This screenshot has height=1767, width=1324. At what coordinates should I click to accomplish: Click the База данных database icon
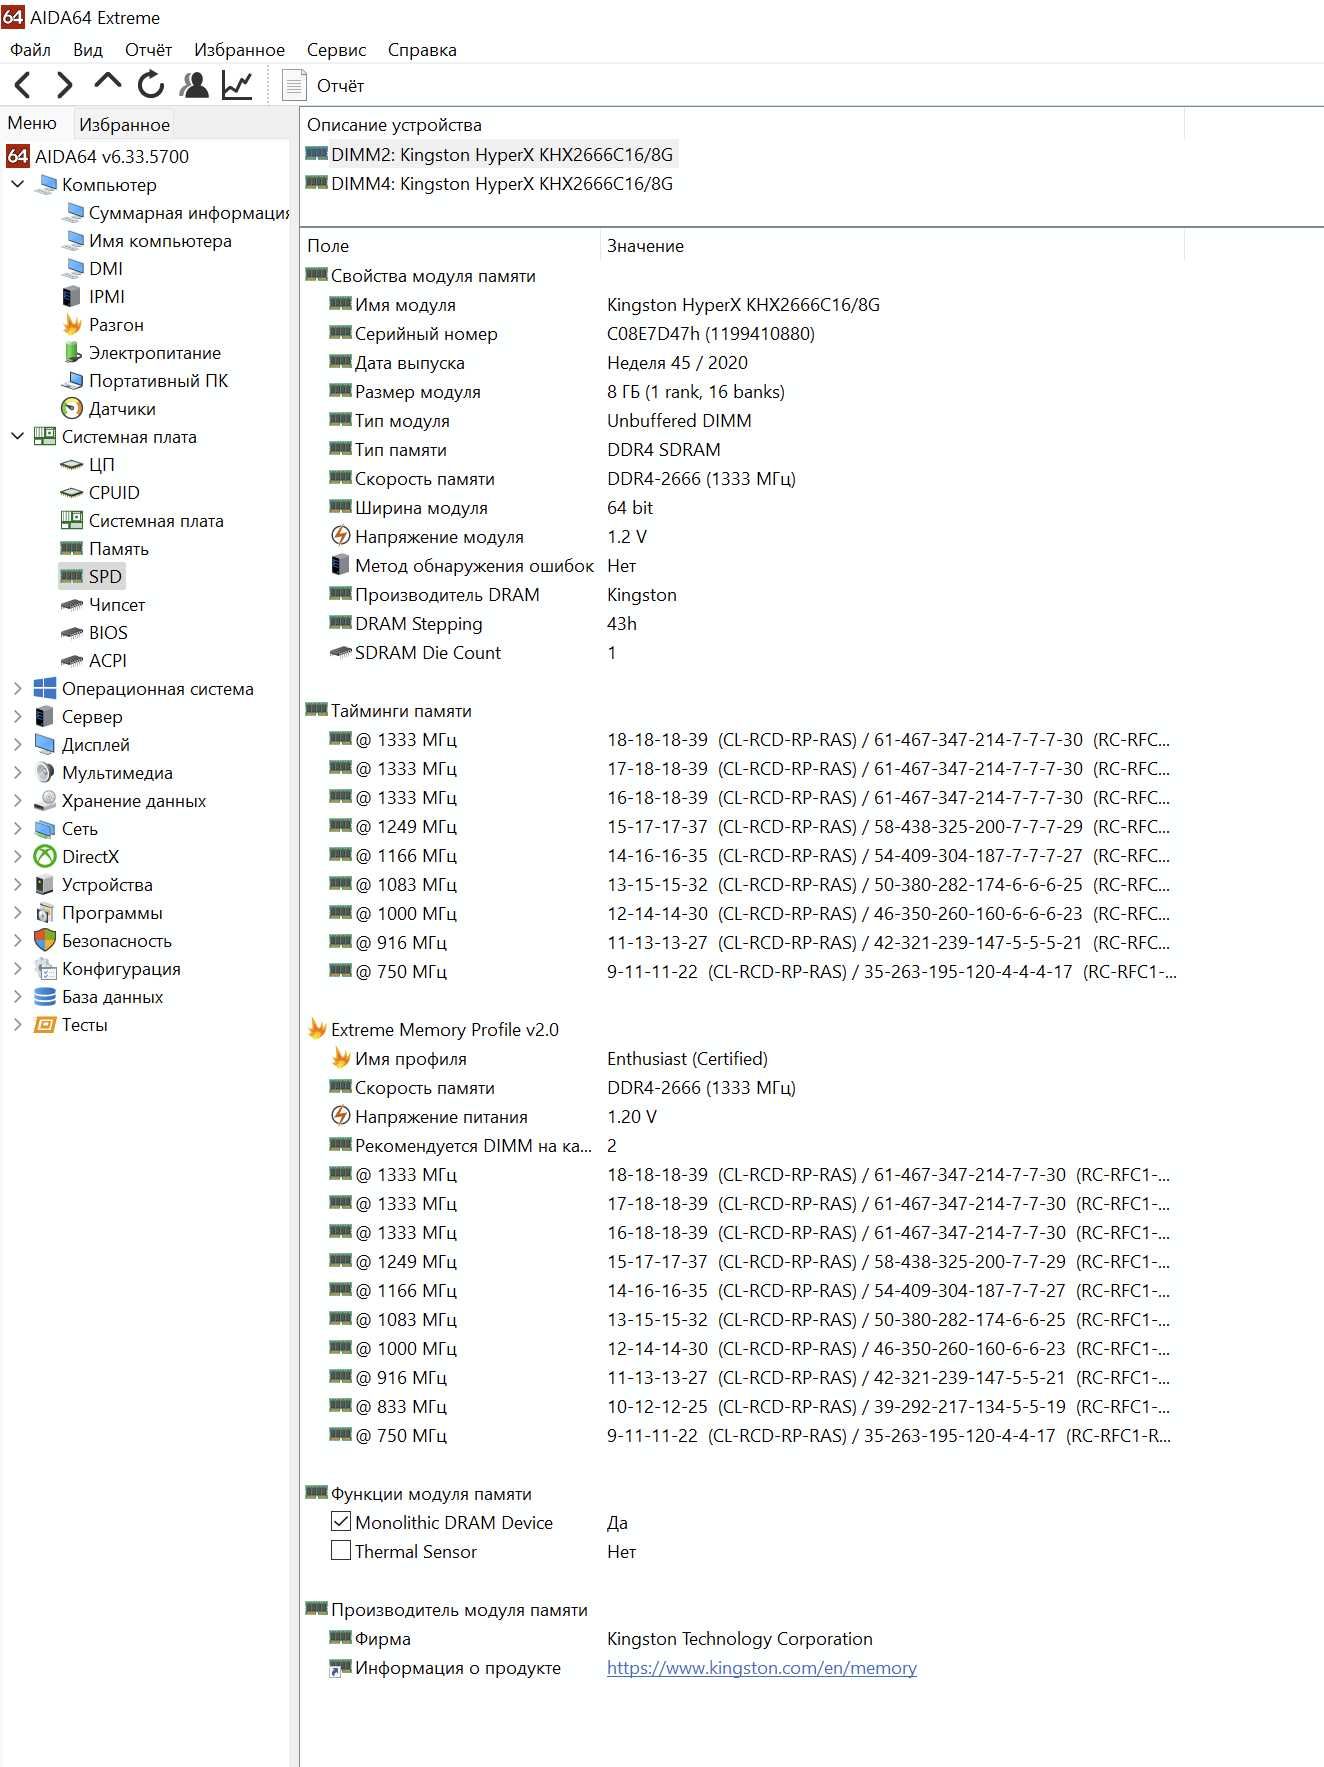[45, 996]
